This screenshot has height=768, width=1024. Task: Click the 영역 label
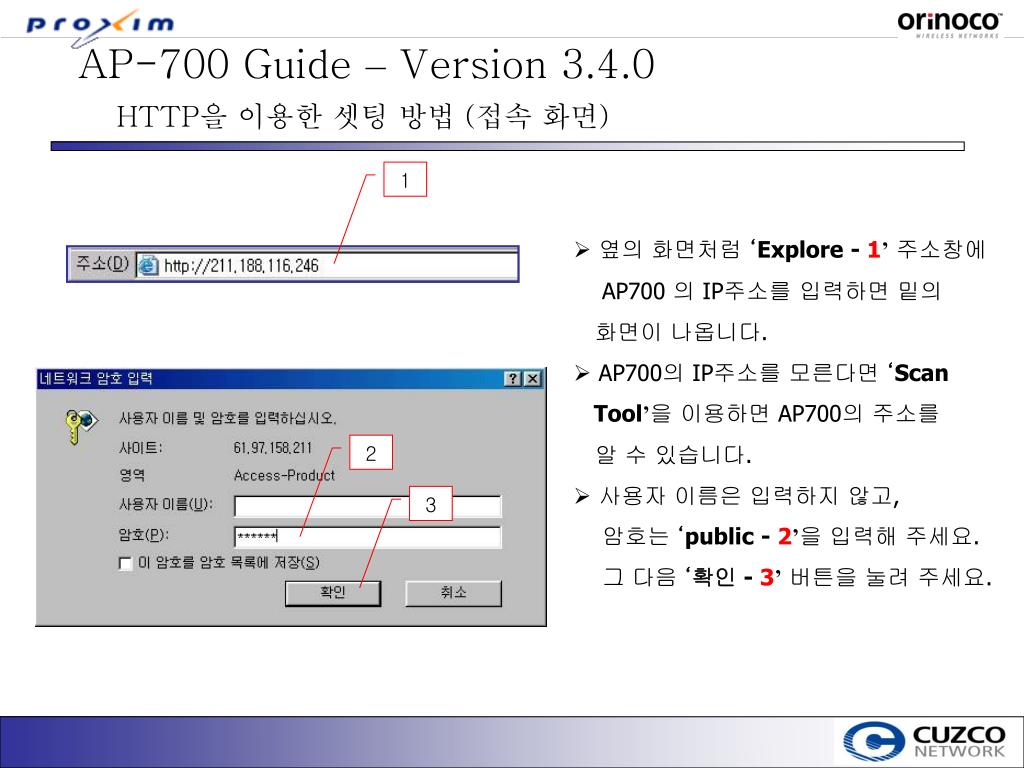[x=132, y=475]
